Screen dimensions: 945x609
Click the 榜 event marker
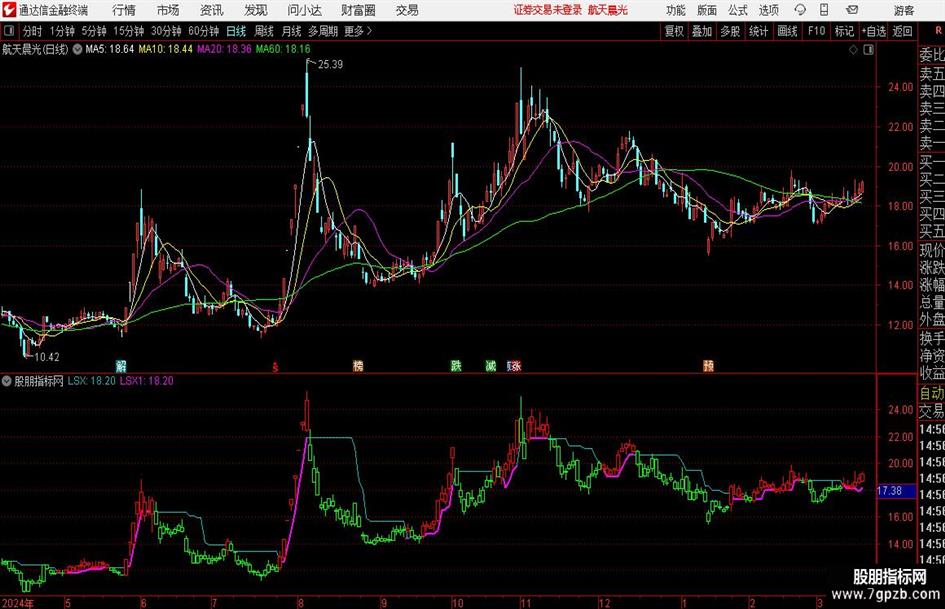358,365
